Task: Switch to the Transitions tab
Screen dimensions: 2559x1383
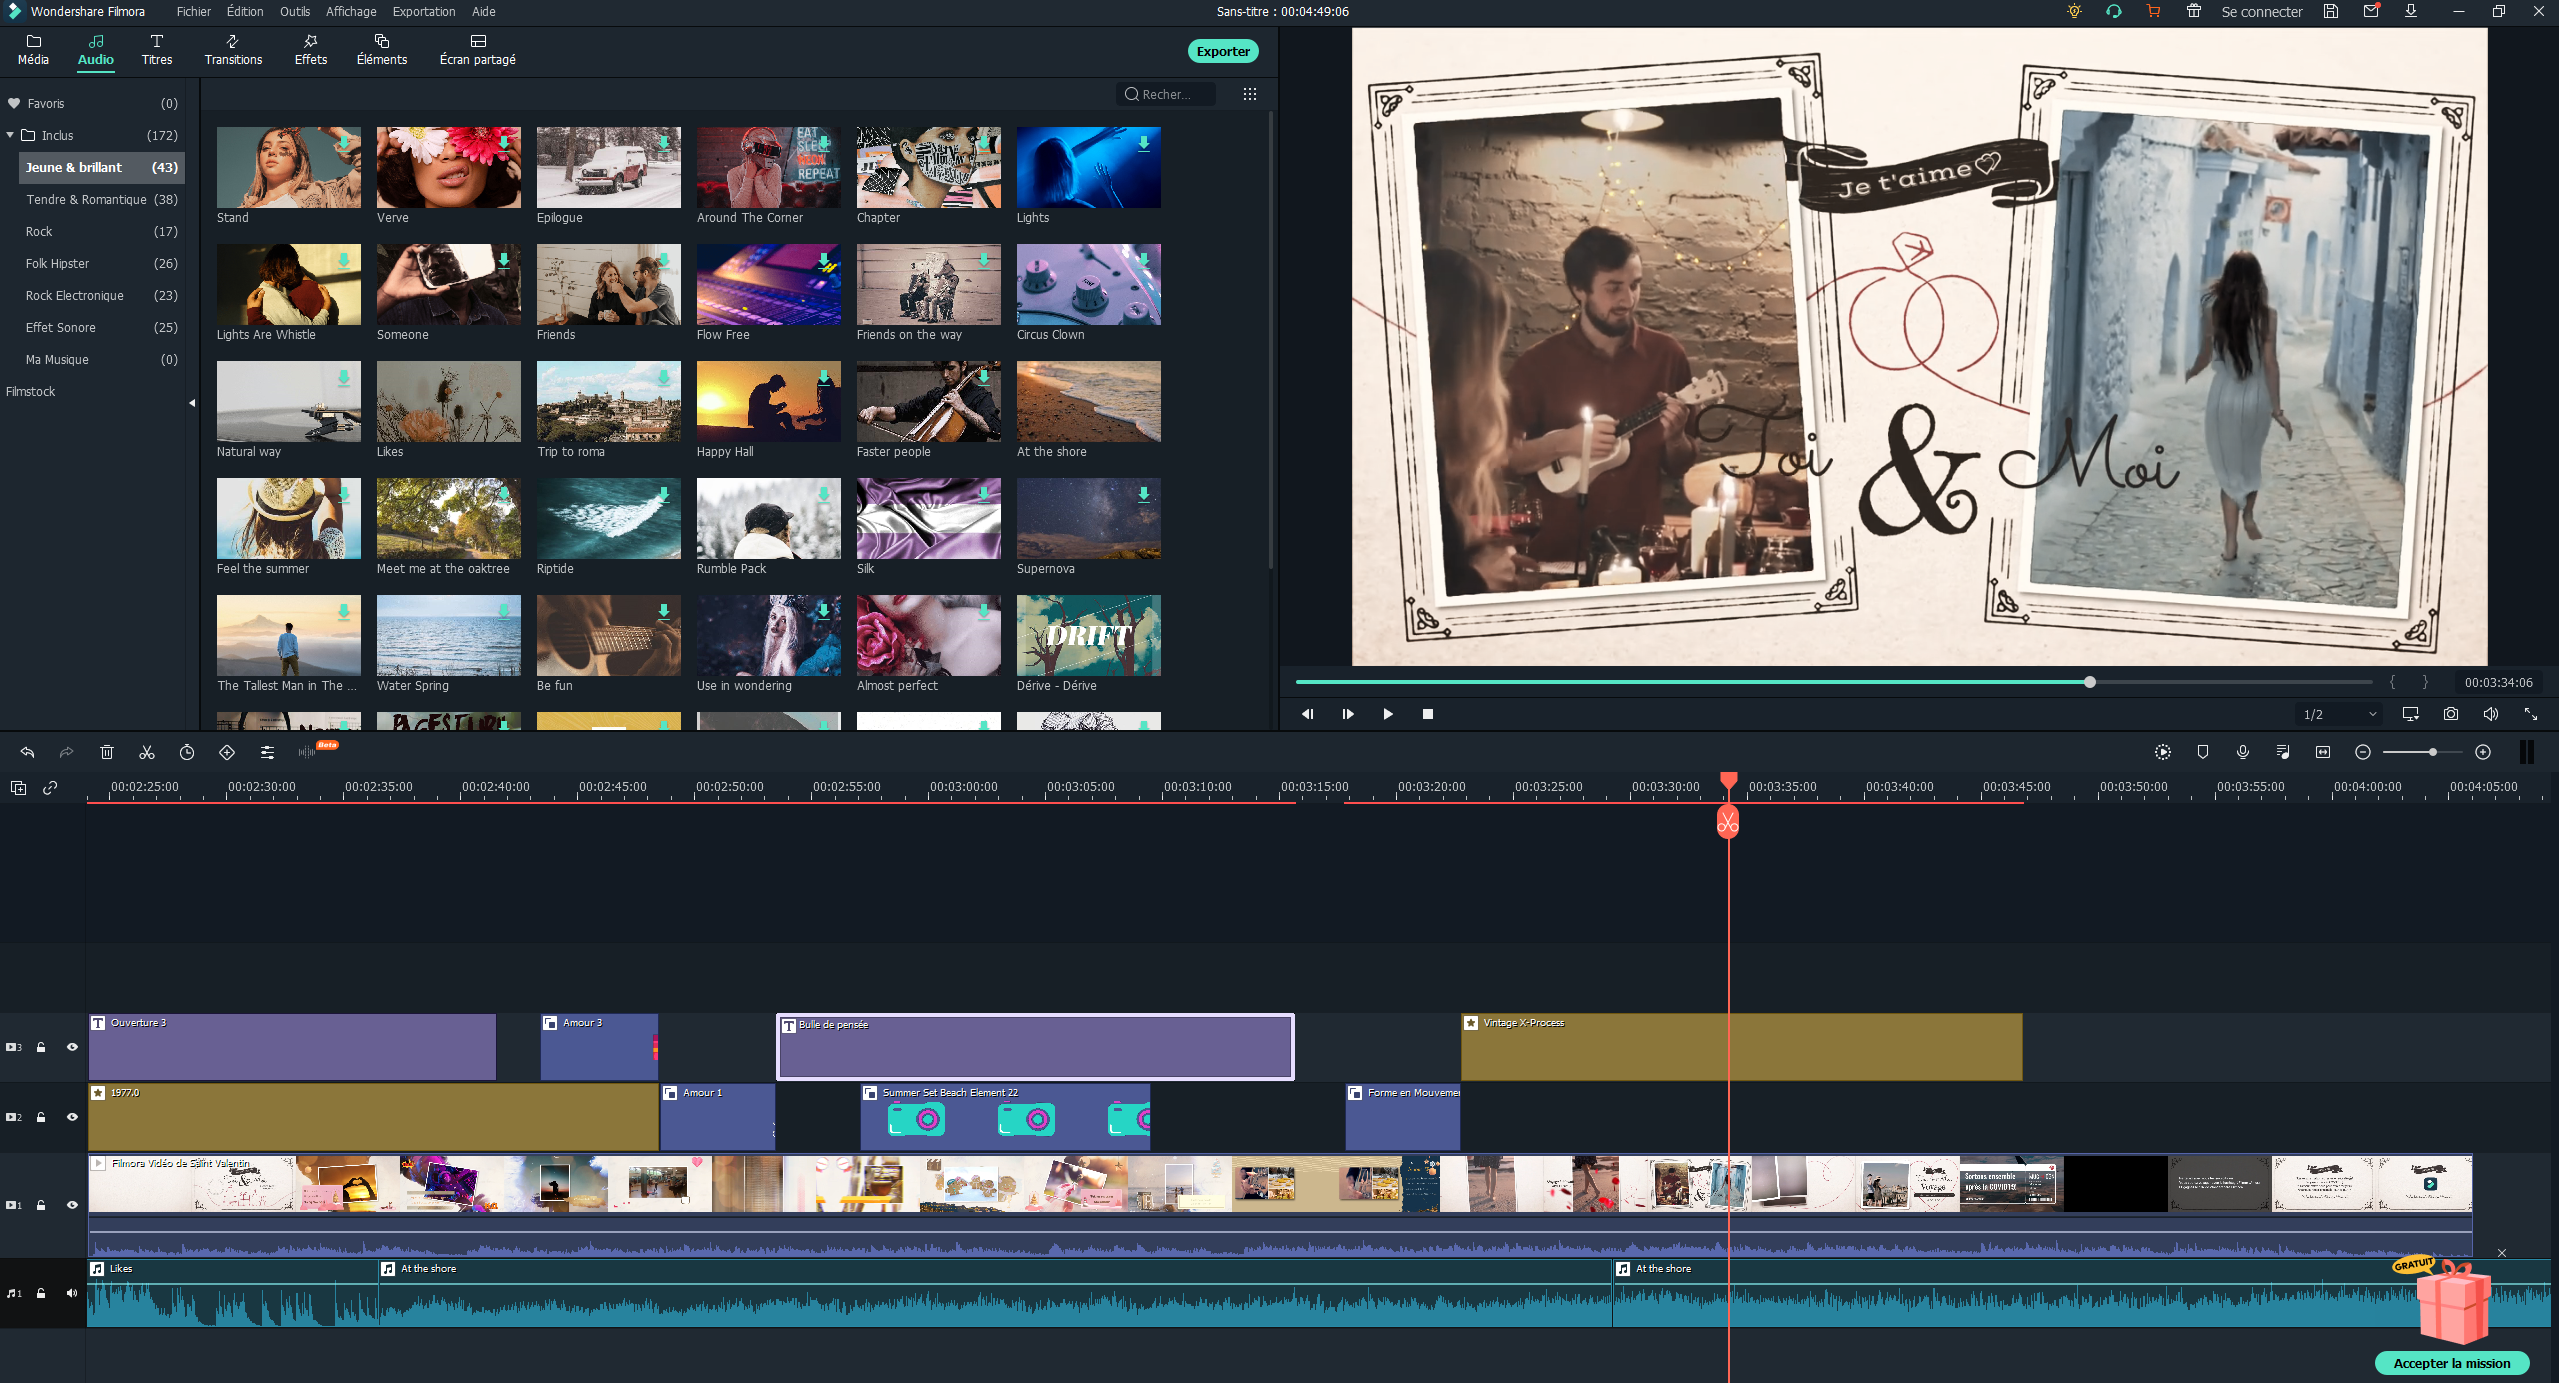Action: pos(233,49)
